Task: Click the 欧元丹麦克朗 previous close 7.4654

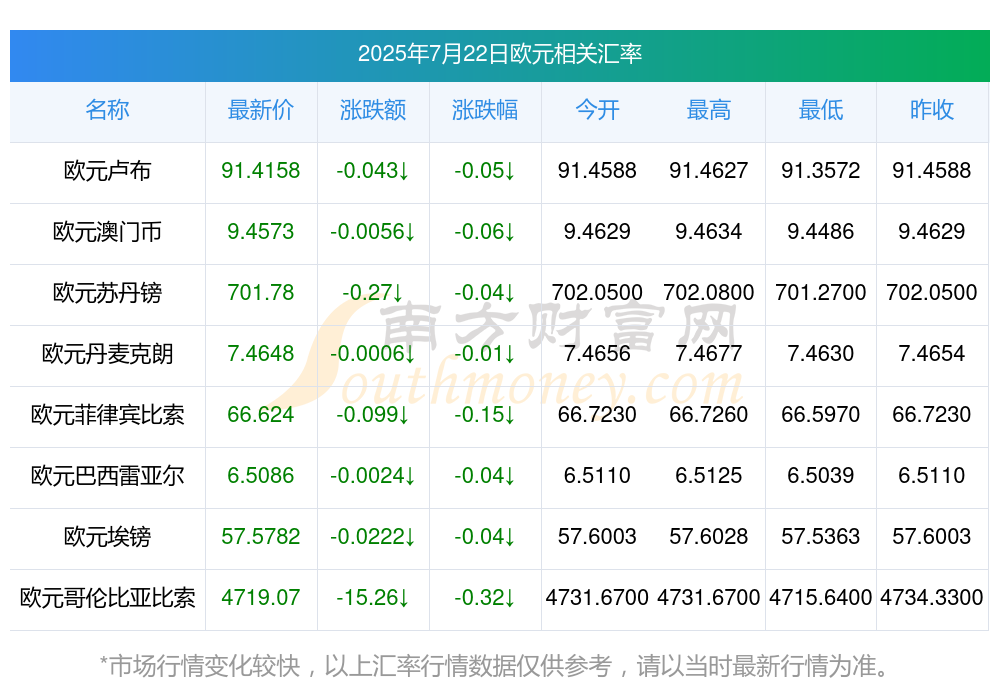Action: pos(932,353)
